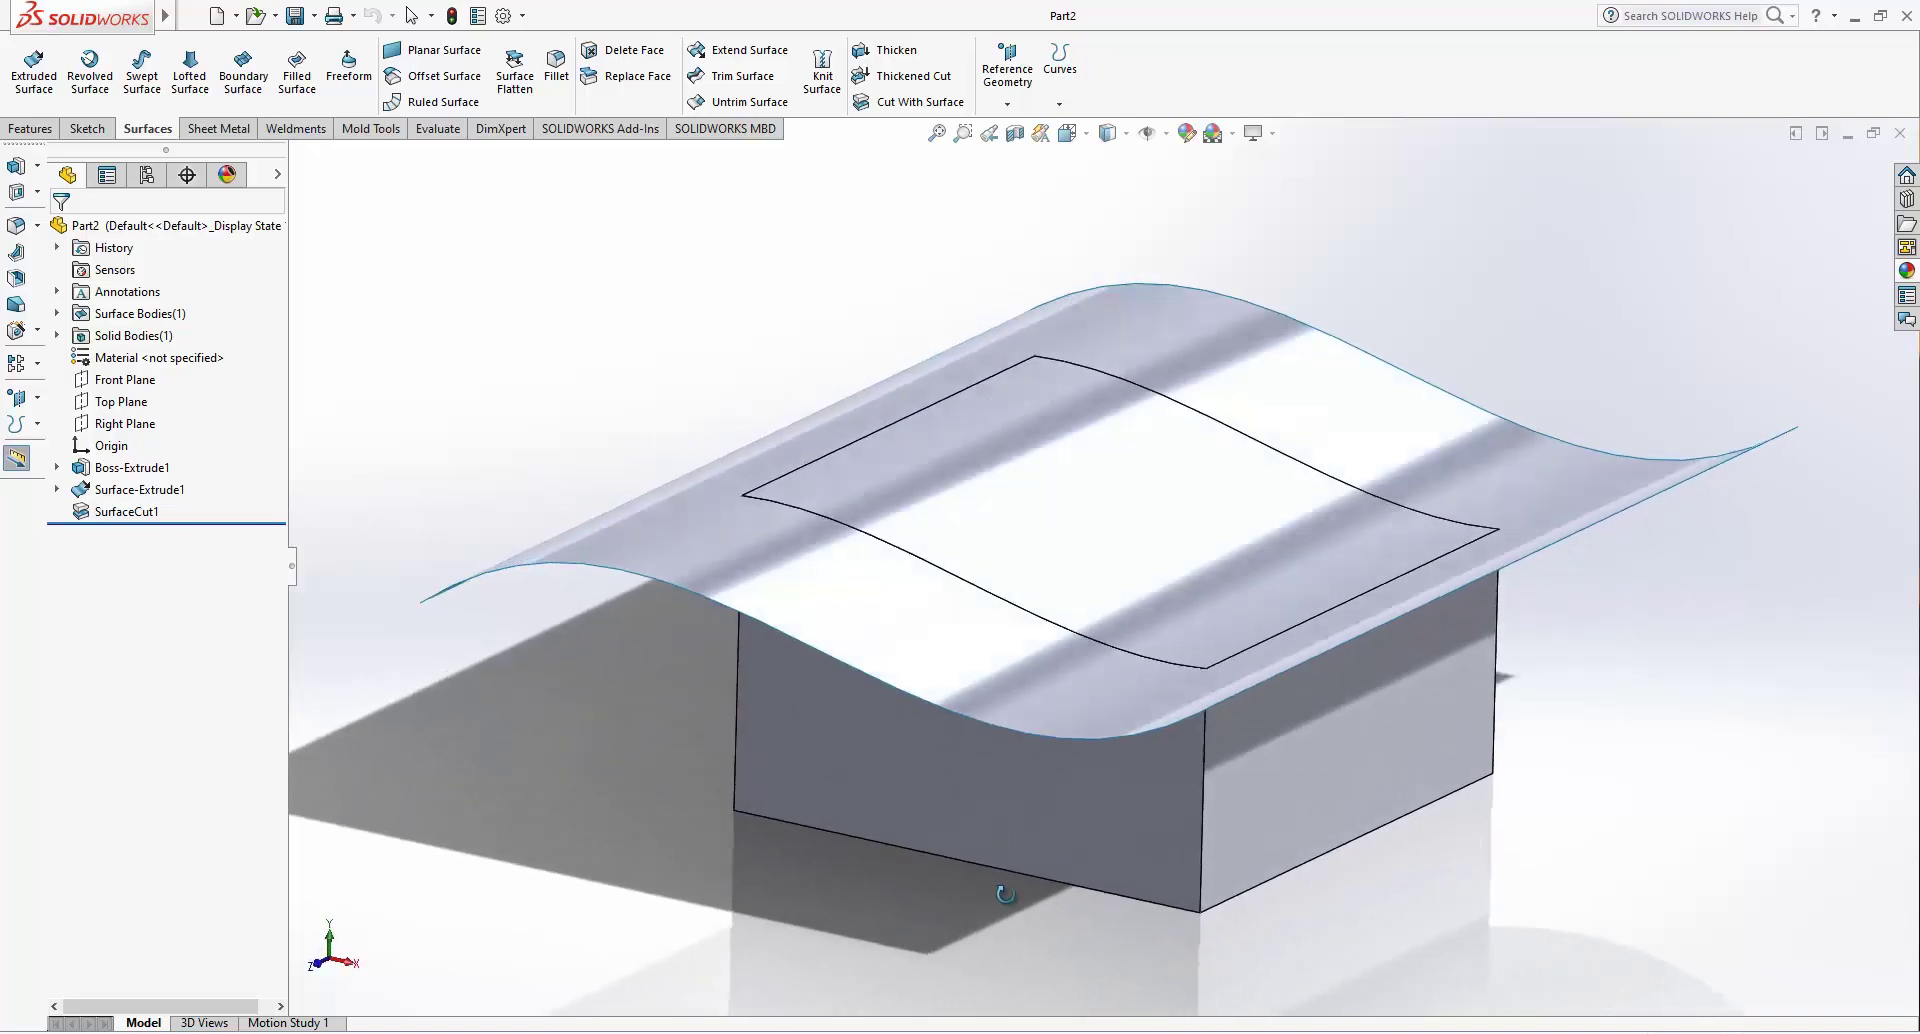
Task: Open the PropertyManager tab
Action: (x=107, y=175)
